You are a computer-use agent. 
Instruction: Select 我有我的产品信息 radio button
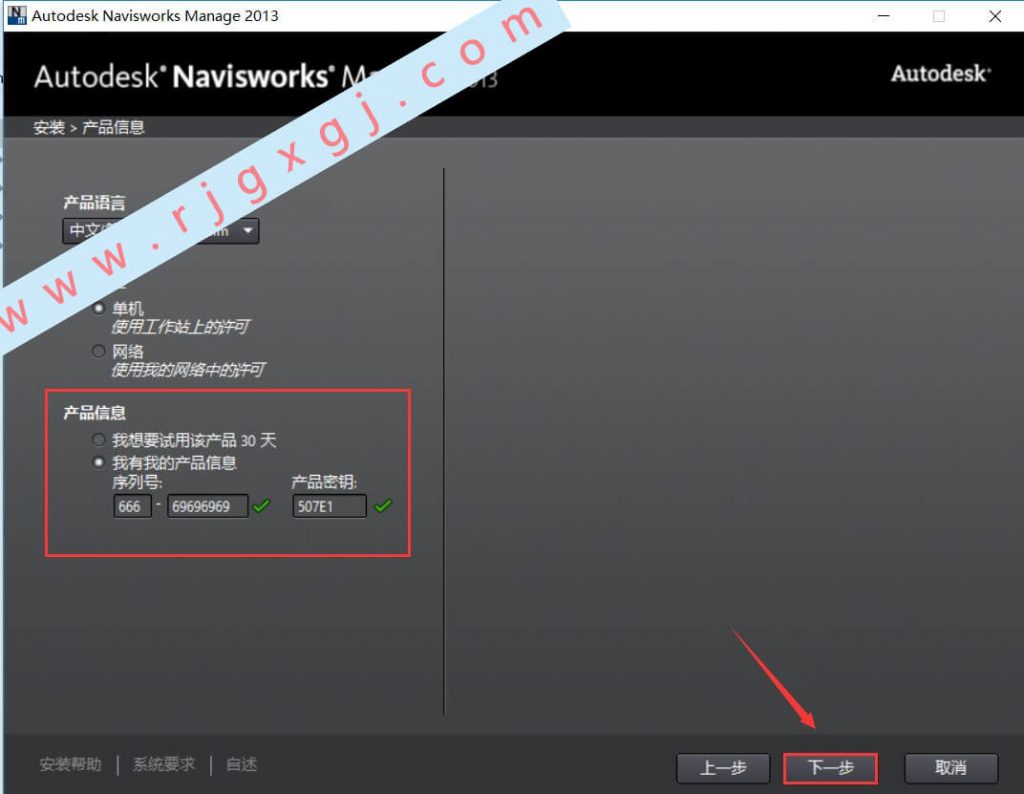[99, 462]
